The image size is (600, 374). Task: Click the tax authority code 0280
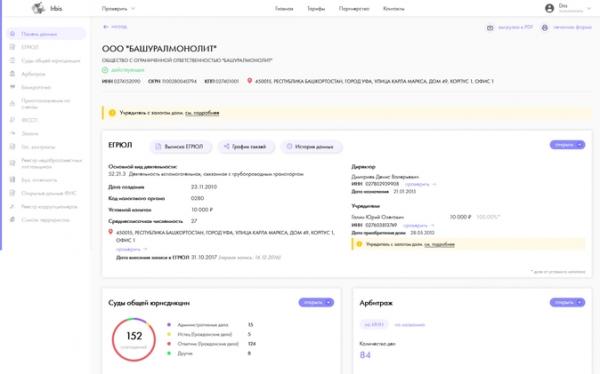(x=197, y=198)
